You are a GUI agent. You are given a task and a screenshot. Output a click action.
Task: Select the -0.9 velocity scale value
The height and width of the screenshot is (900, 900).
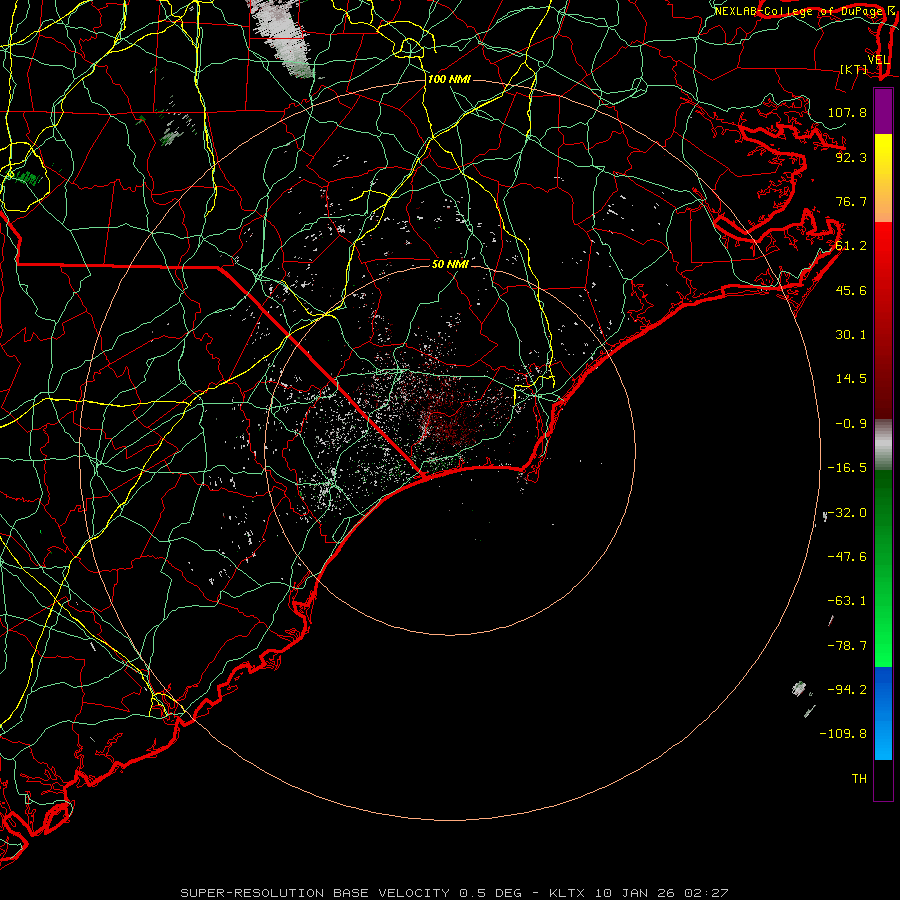pyautogui.click(x=851, y=424)
